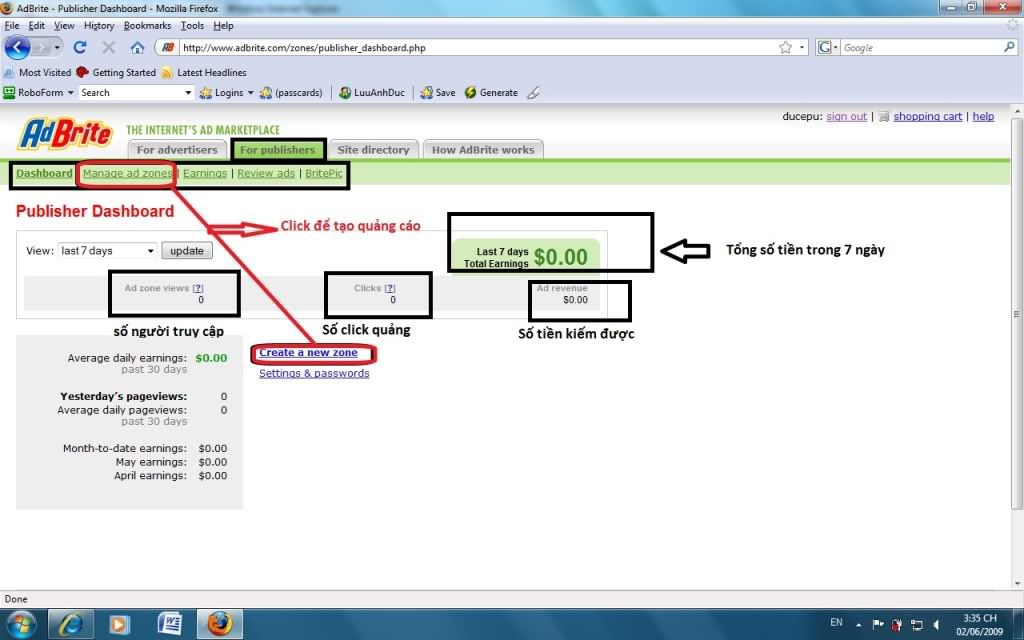Open the (passcards) toolbar item
Screen dimensions: 1024x640
coord(291,93)
